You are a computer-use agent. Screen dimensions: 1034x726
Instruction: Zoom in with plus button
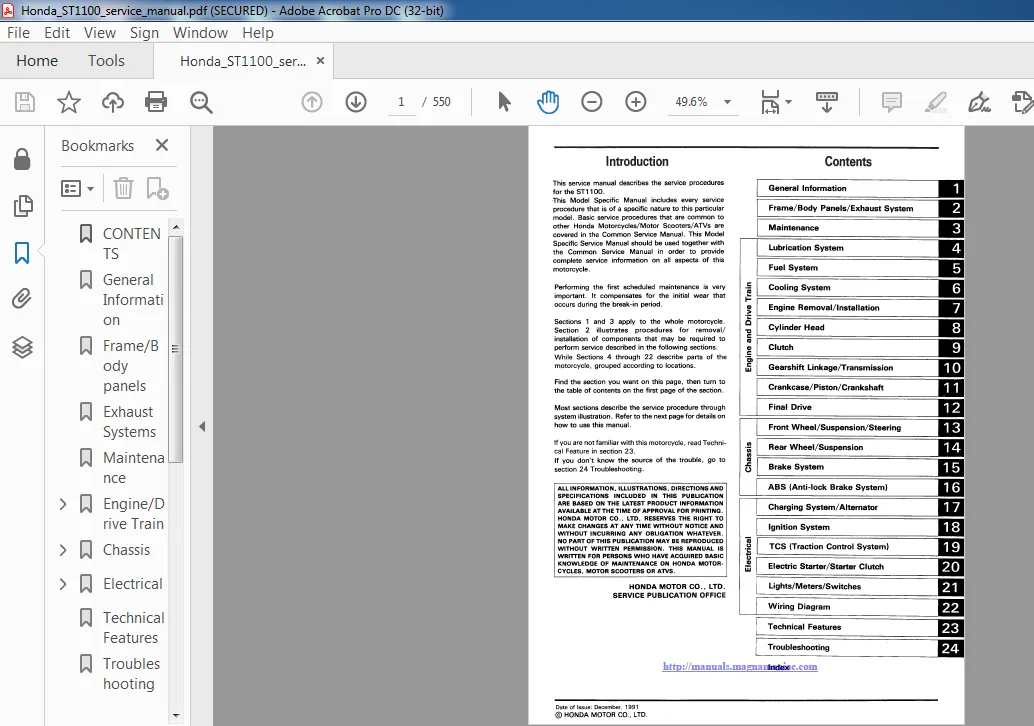(636, 102)
